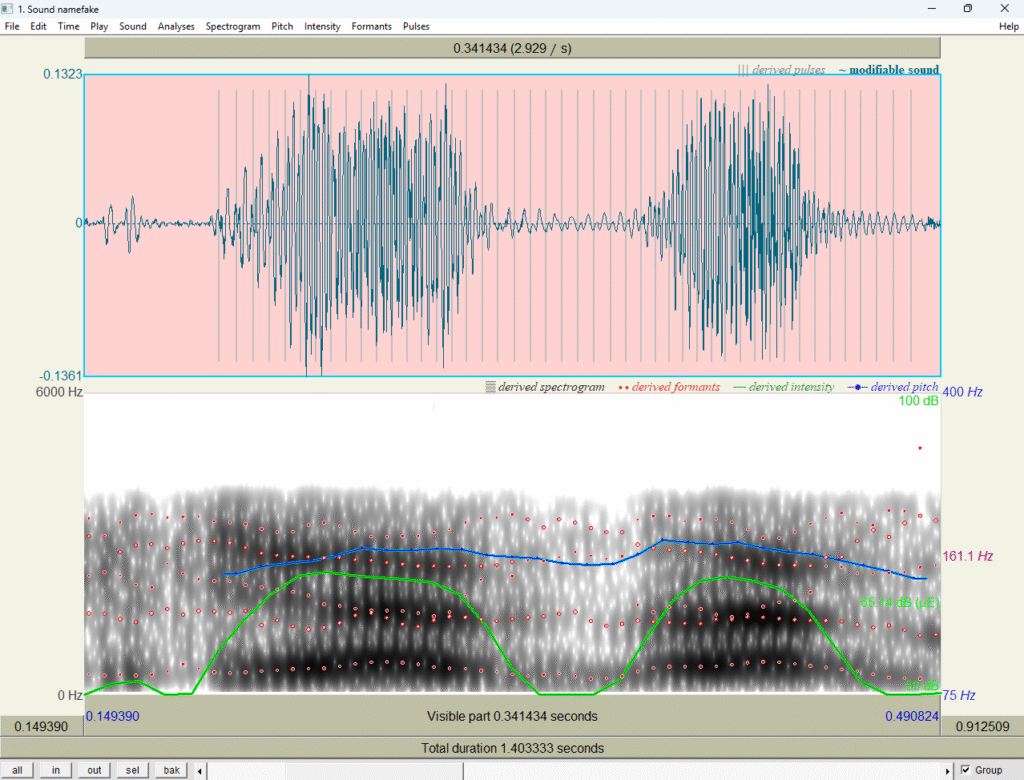Viewport: 1024px width, 780px height.
Task: Open the Sound menu
Action: pos(133,26)
